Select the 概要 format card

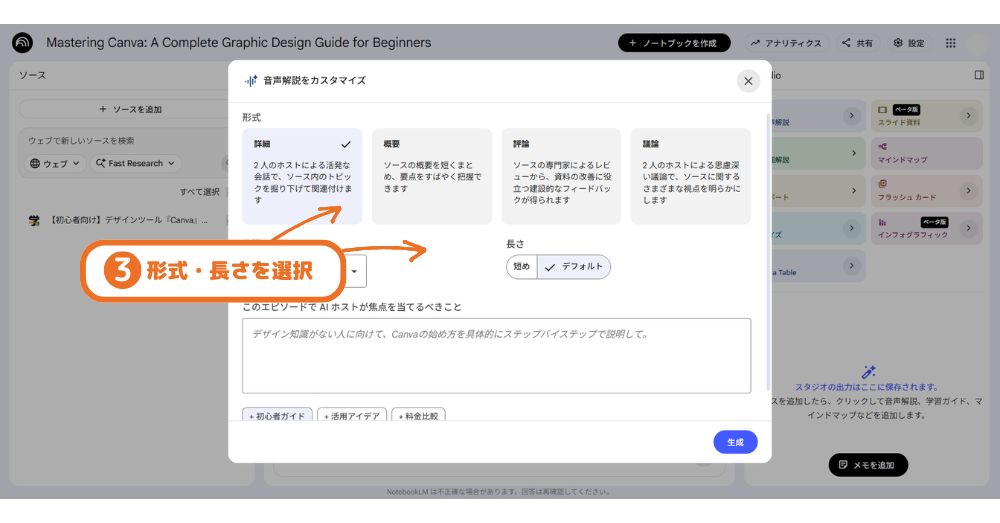(x=432, y=176)
